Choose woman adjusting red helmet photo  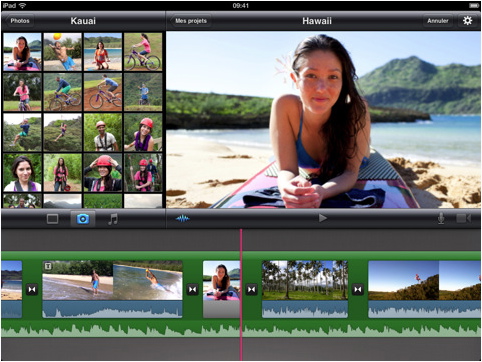click(x=103, y=172)
